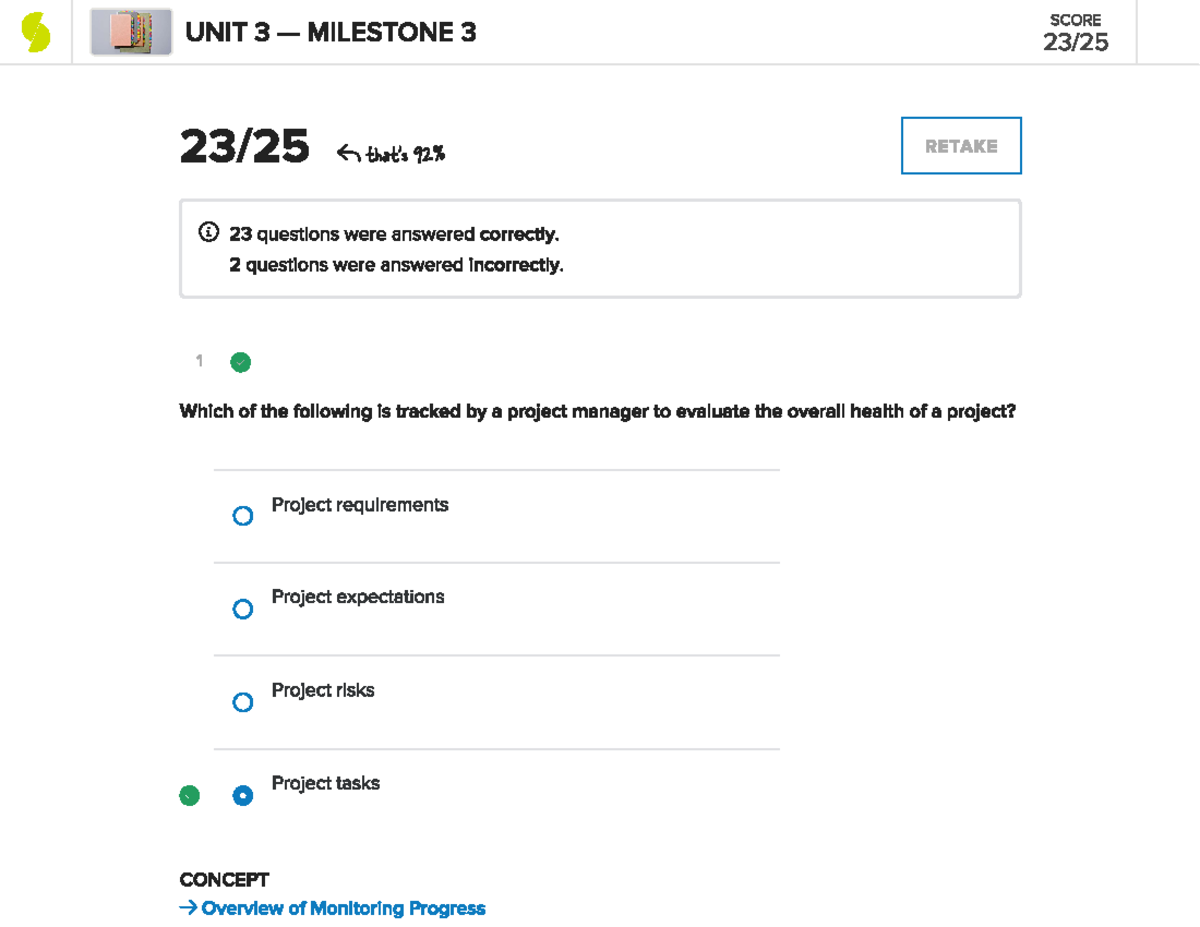Click the green checkmark beside question 1
Screen dimensions: 1200x927
(x=240, y=362)
